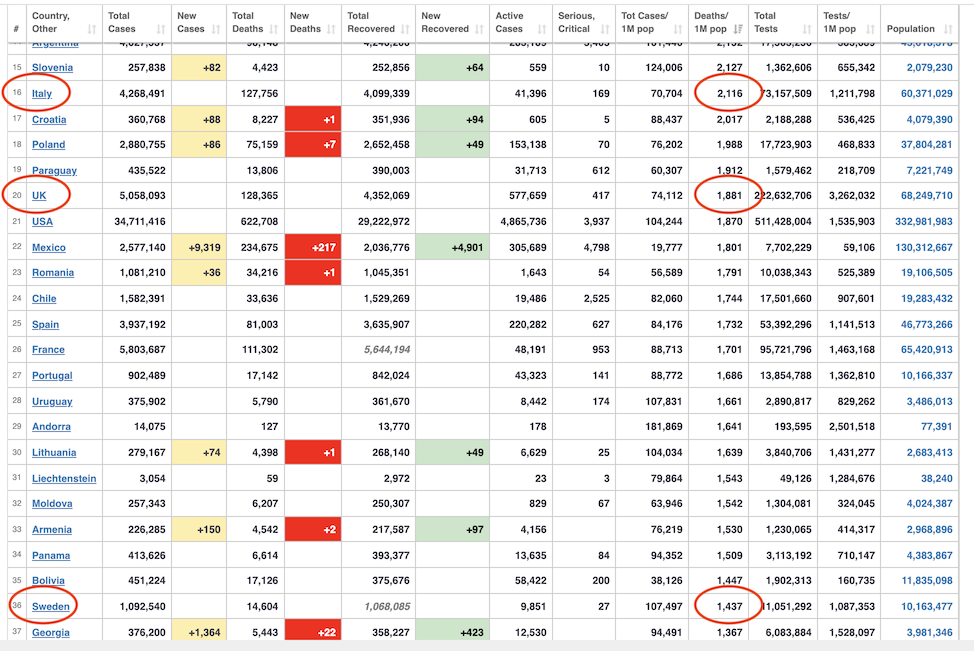Sort table by Total Recovered column
This screenshot has width=974, height=651.
click(378, 23)
